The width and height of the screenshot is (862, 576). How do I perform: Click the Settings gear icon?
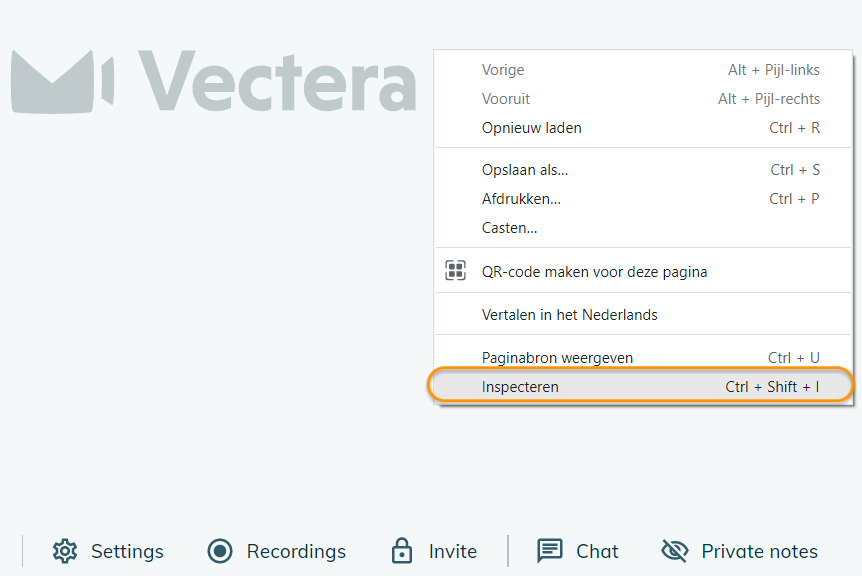65,551
